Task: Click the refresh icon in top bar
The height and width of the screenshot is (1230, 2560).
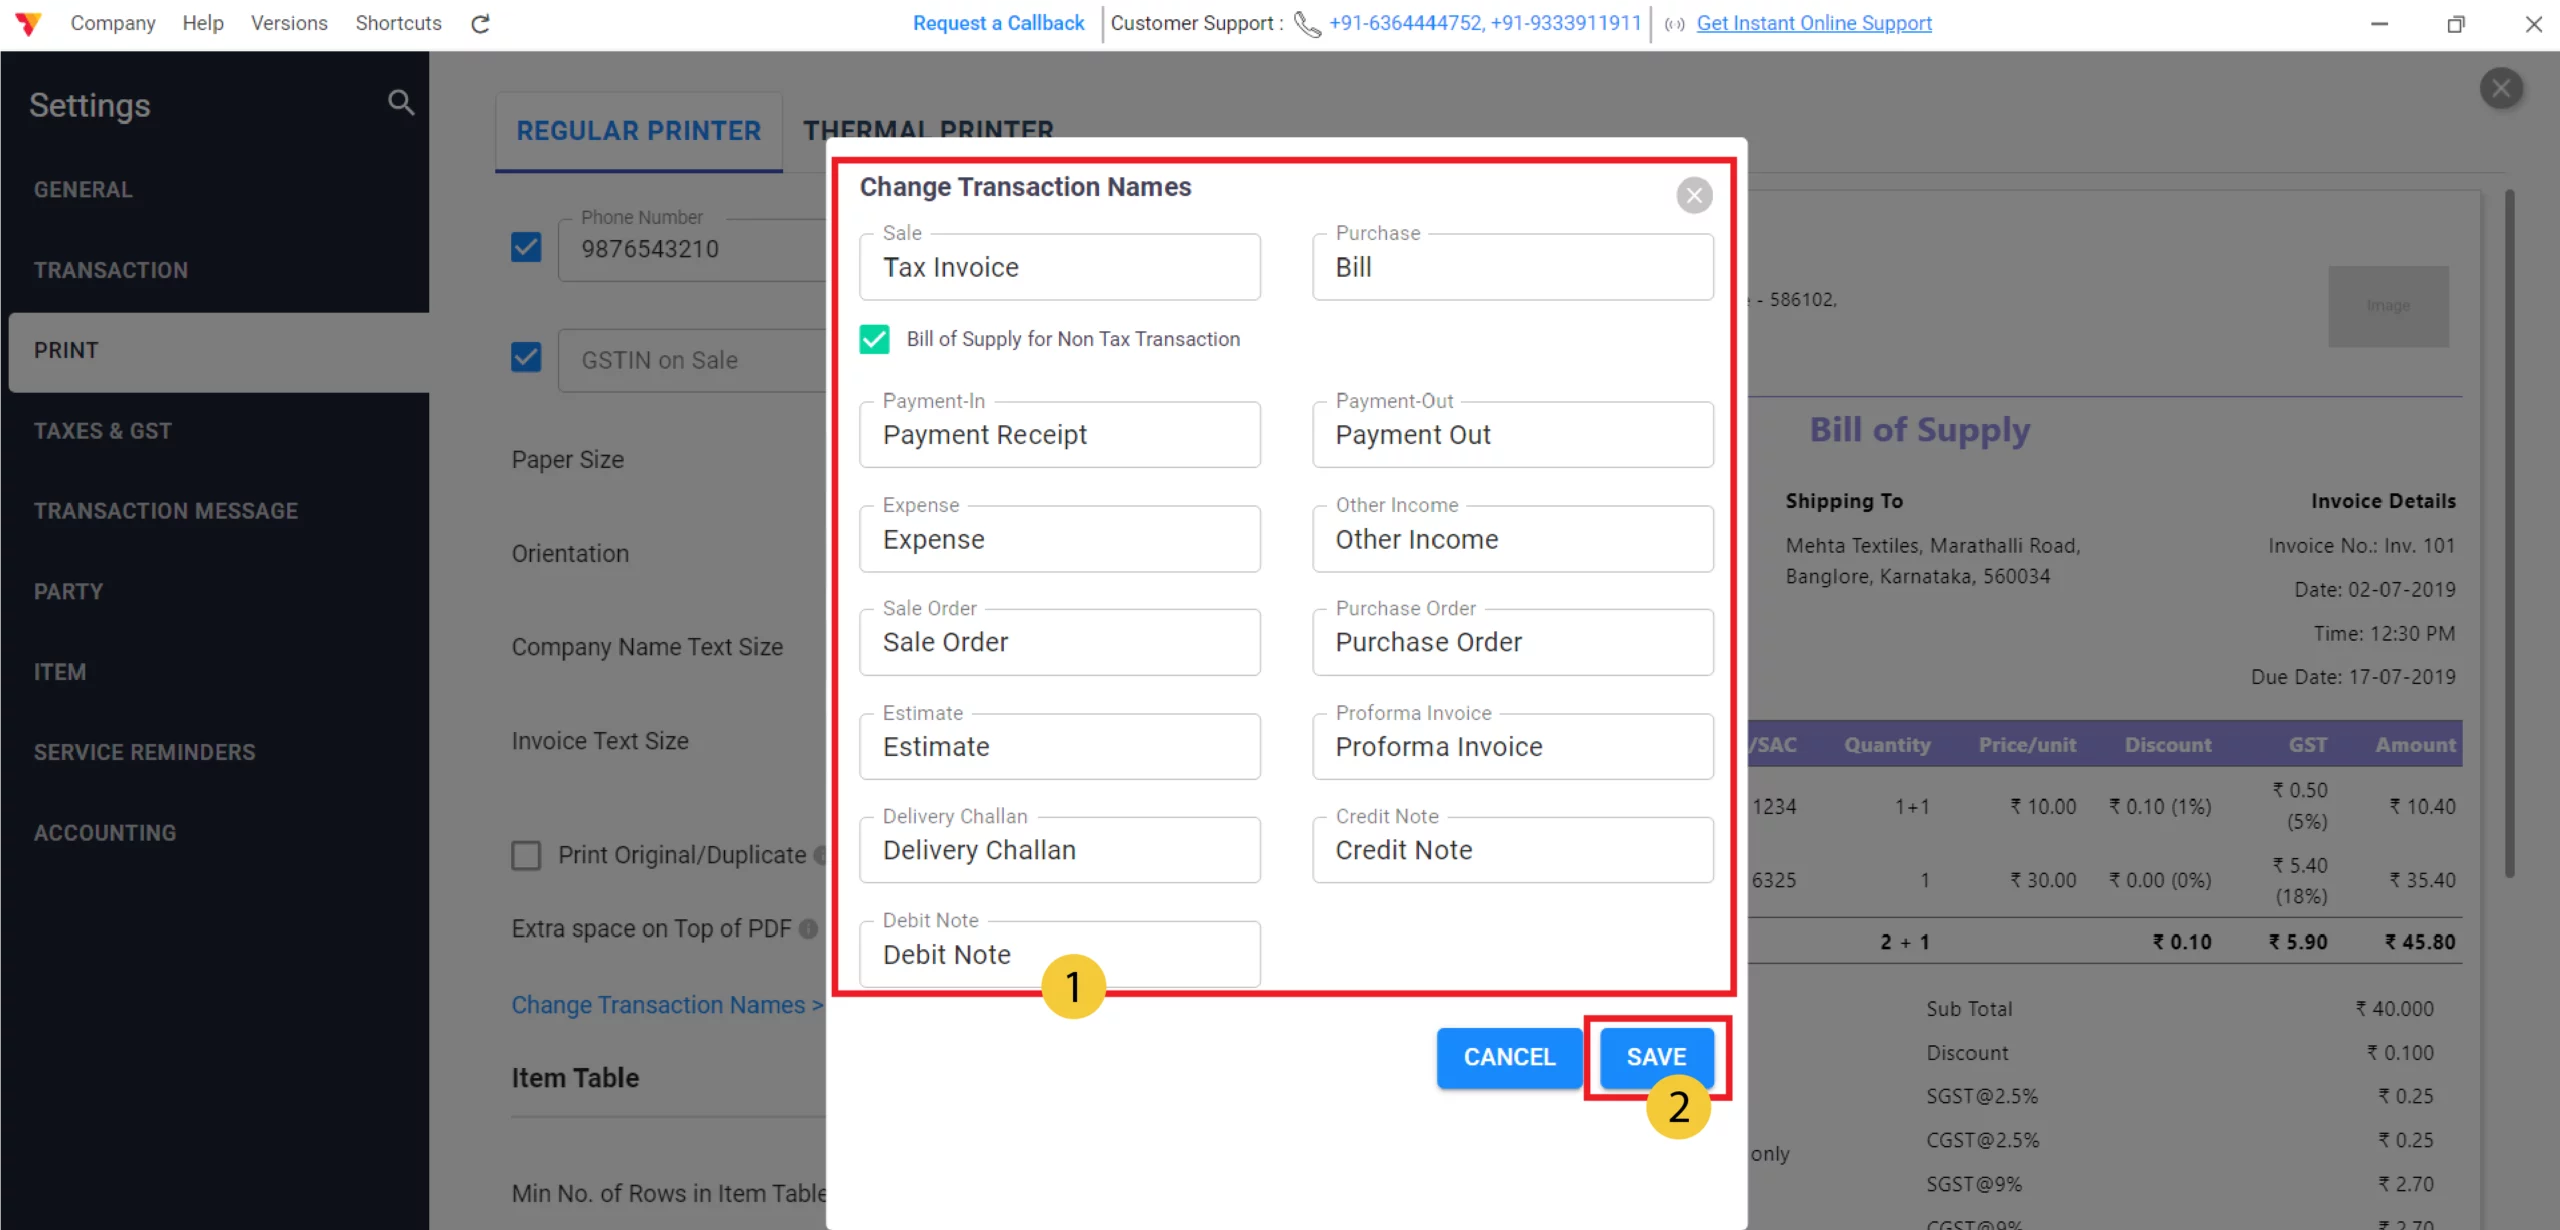Action: click(x=480, y=23)
